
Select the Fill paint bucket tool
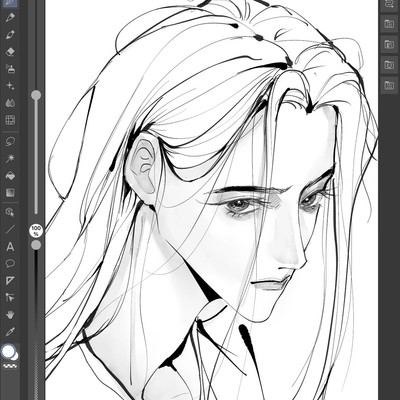(10, 176)
